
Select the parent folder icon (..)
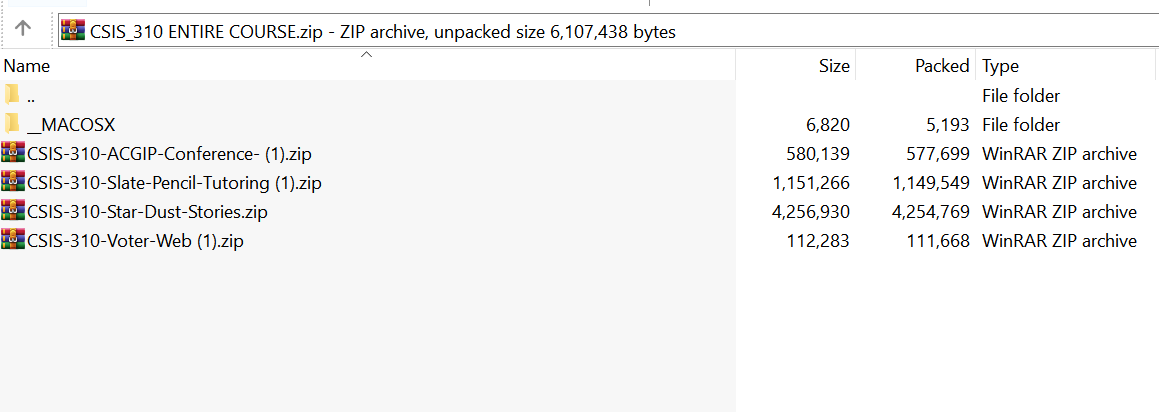pos(13,96)
